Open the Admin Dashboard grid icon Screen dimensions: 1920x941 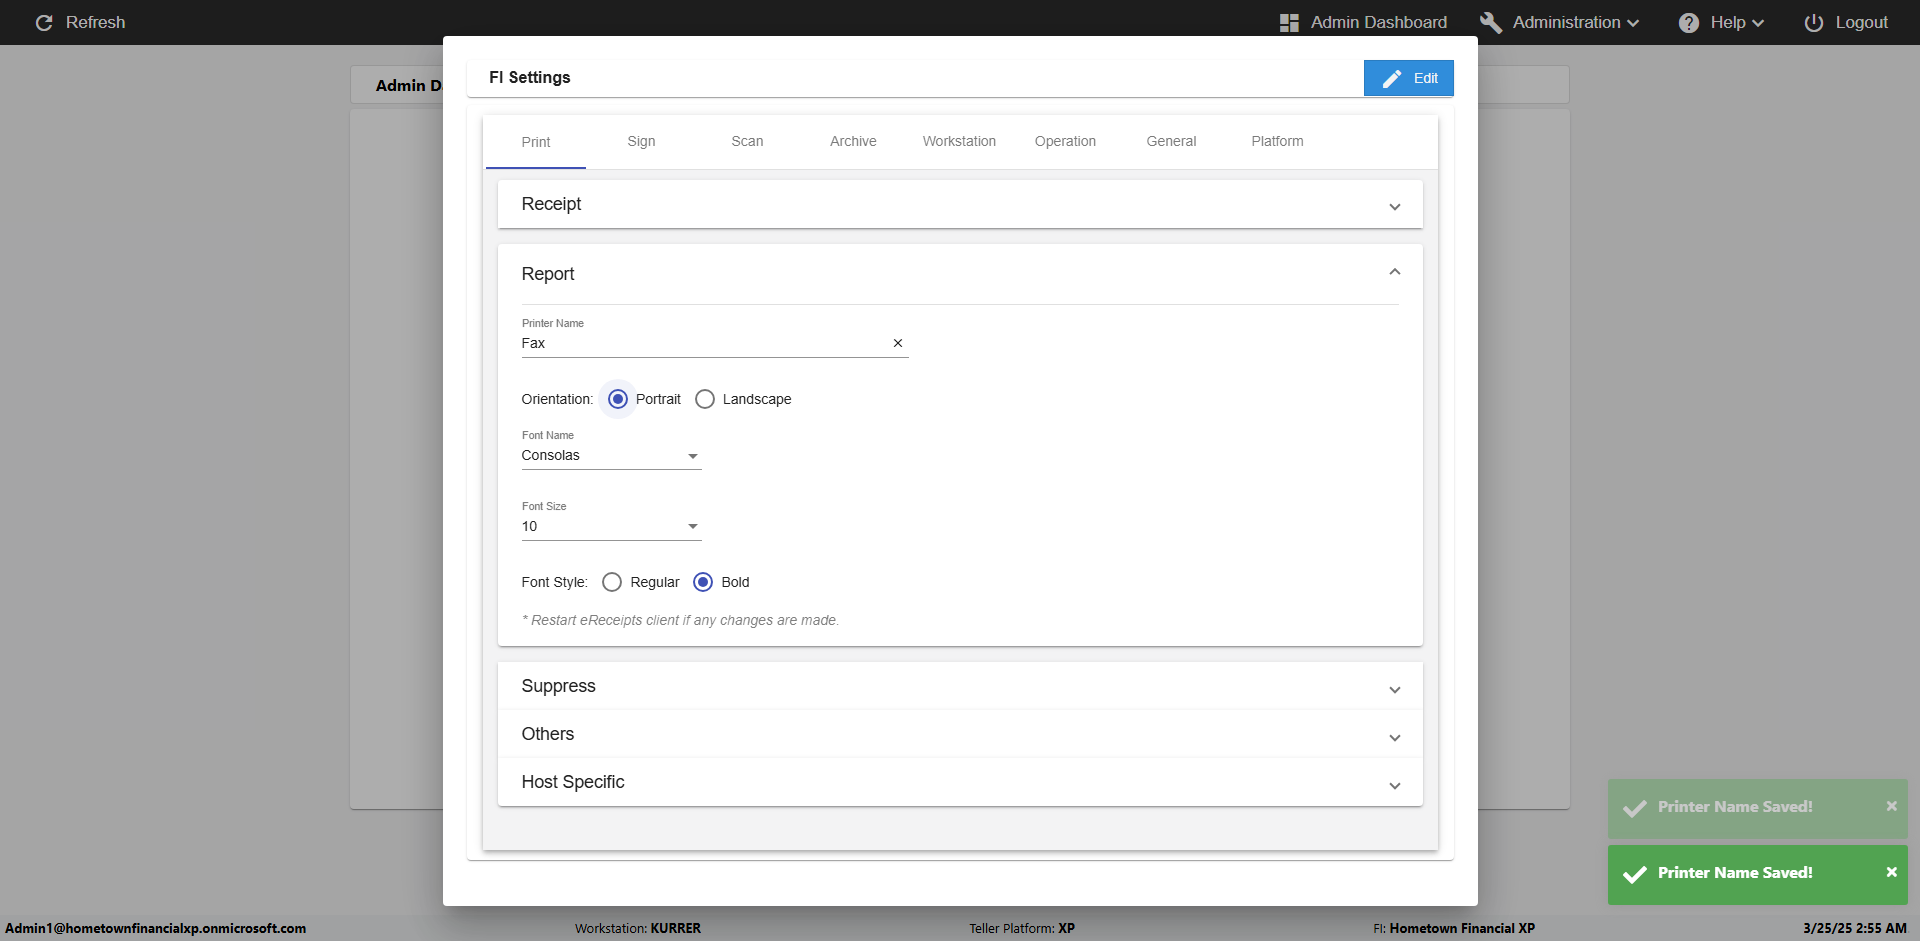pyautogui.click(x=1289, y=23)
